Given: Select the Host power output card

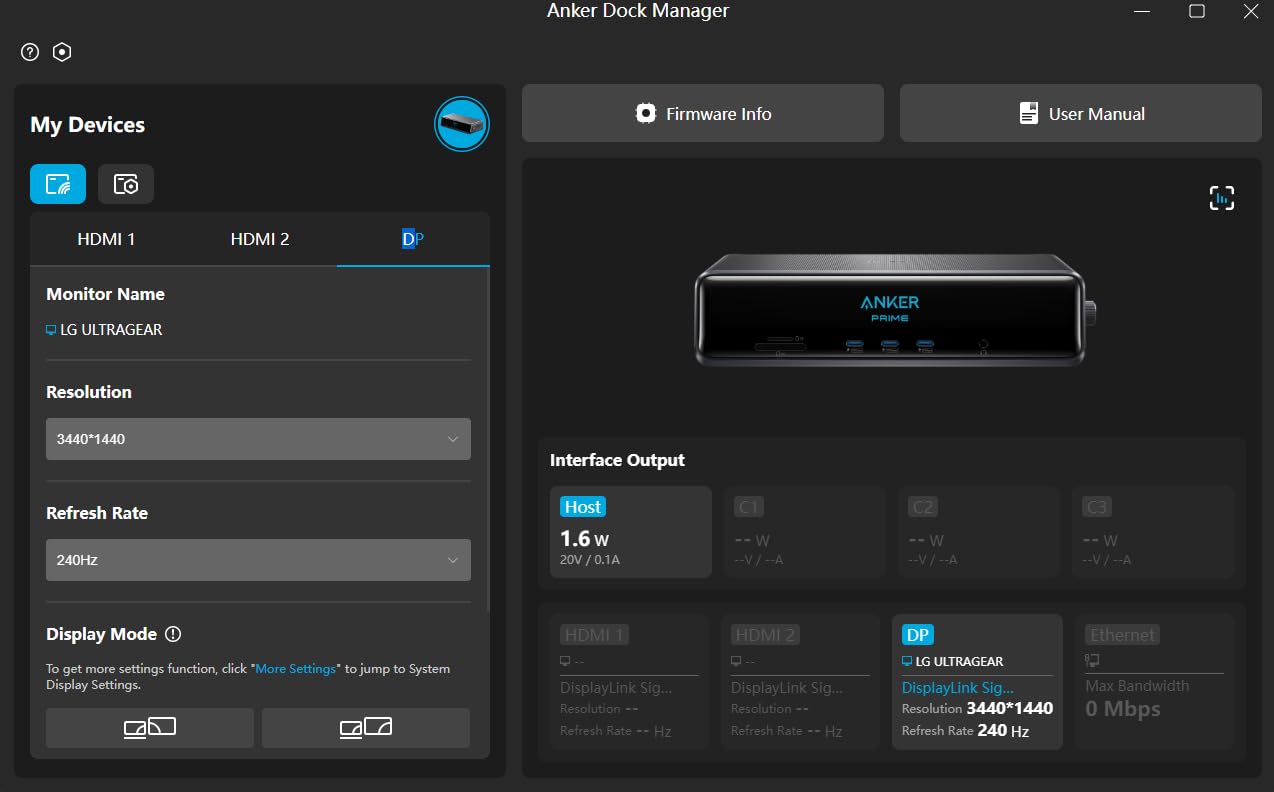Looking at the screenshot, I should [x=631, y=532].
